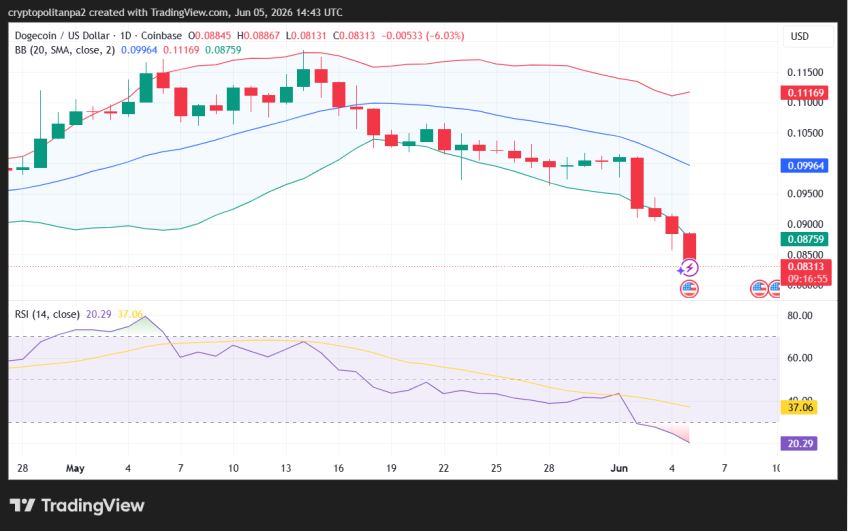Click the TradingView logo at bottom left
This screenshot has height=531, width=848.
click(x=77, y=506)
